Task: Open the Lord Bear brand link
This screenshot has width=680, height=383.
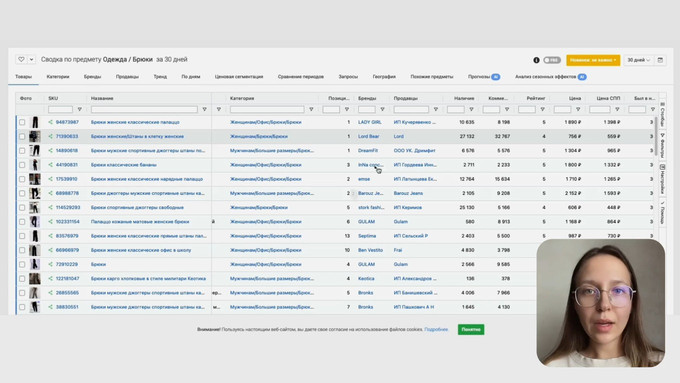Action: 369,137
